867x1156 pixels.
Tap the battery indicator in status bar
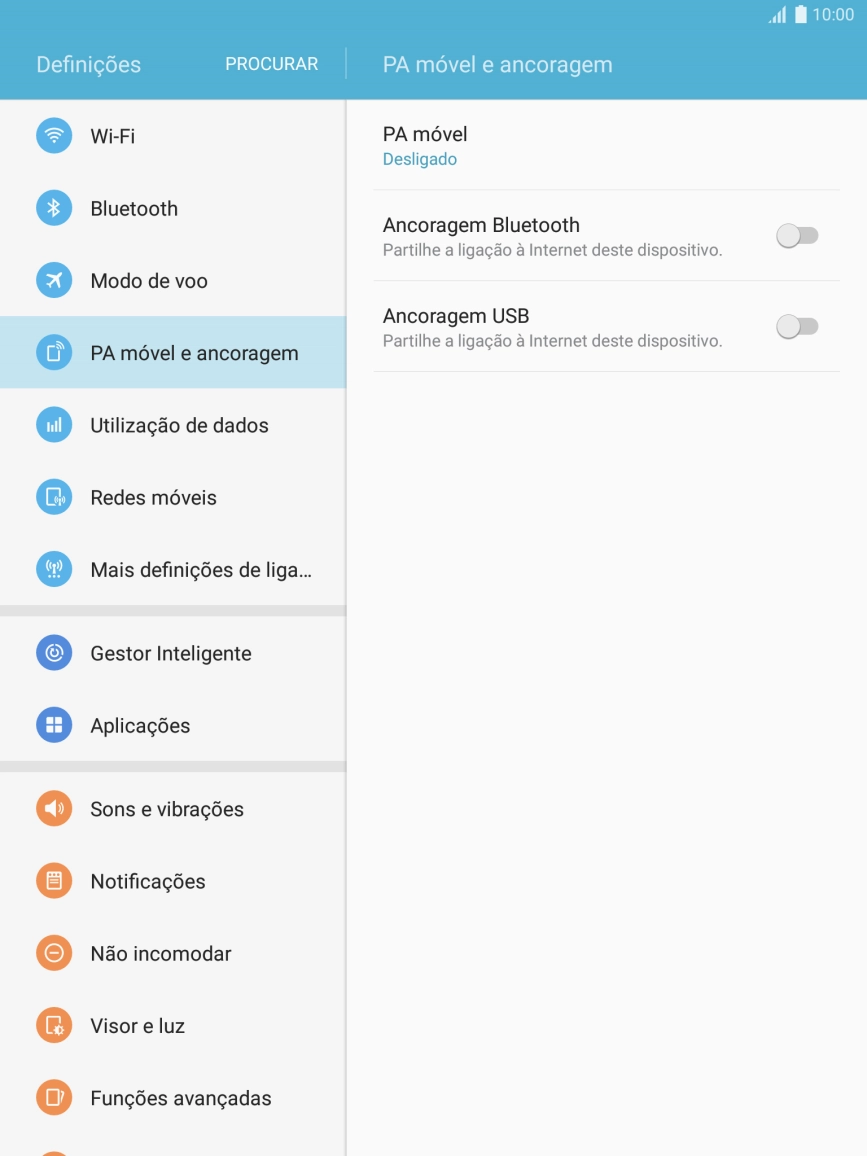click(801, 15)
